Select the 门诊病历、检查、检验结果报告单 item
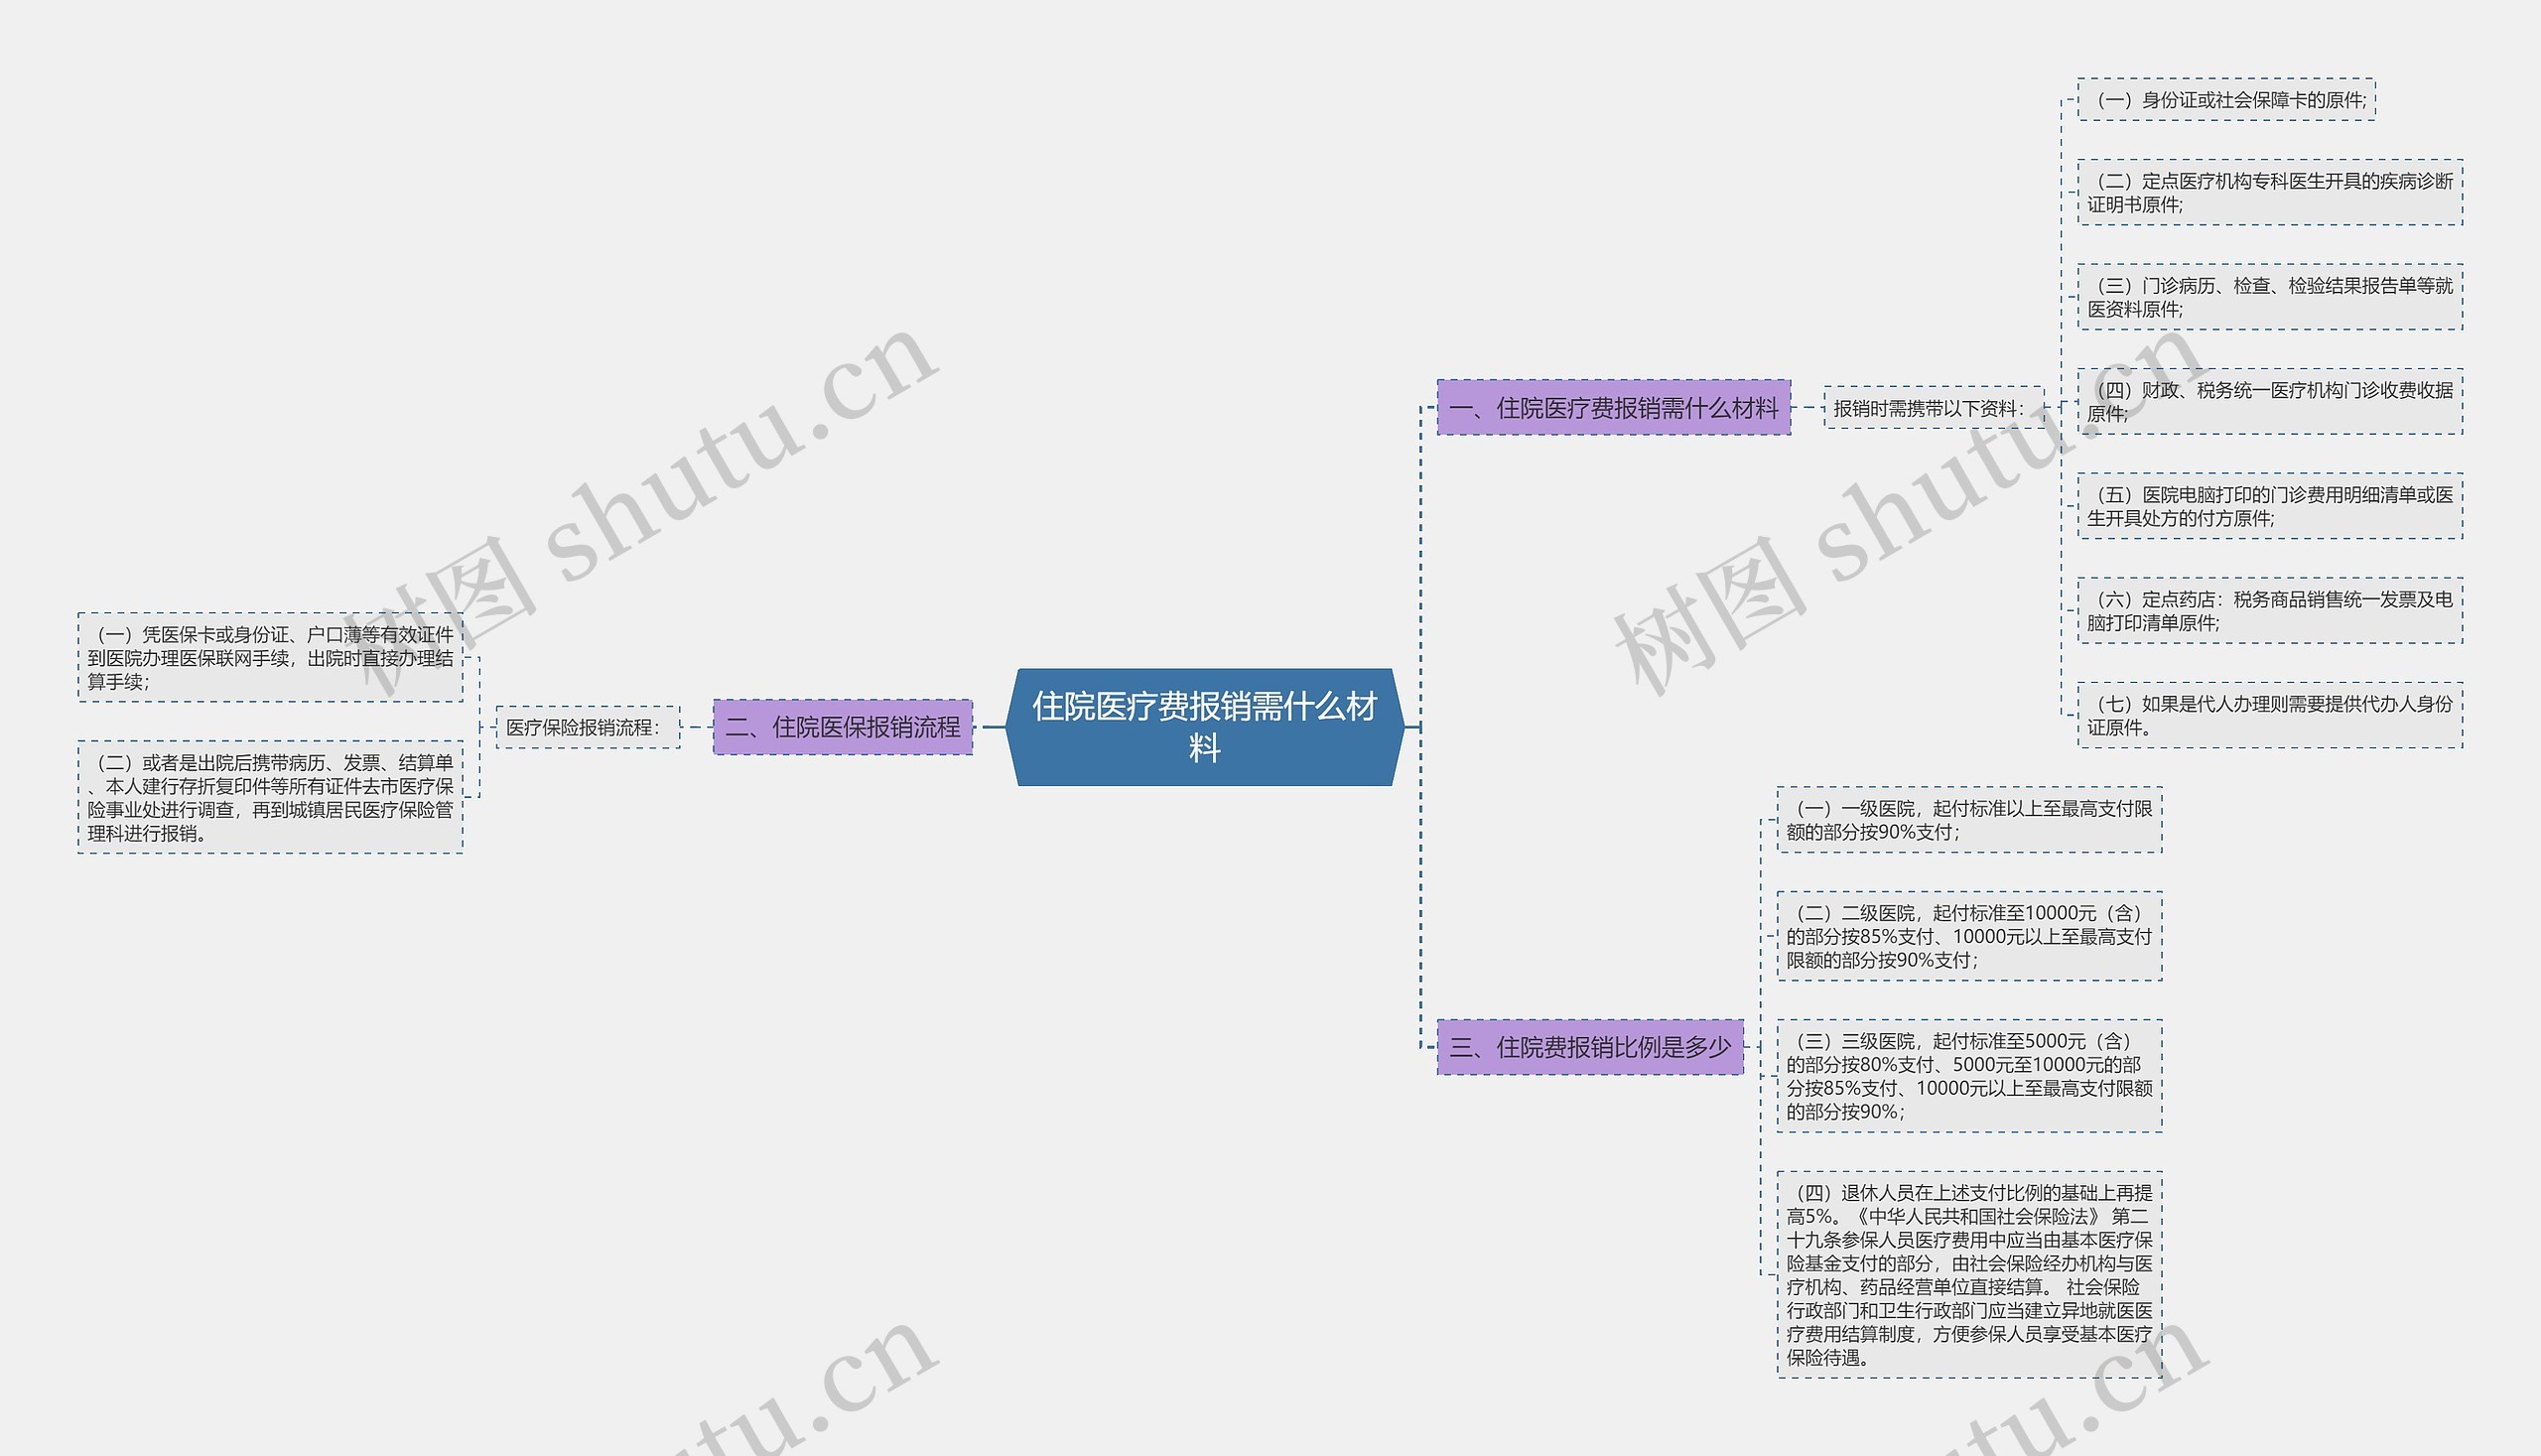 (x=2269, y=297)
